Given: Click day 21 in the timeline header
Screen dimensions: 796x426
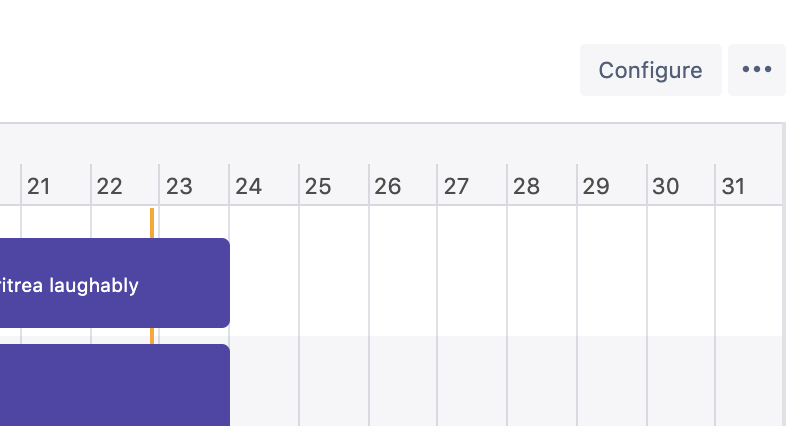Looking at the screenshot, I should (39, 186).
